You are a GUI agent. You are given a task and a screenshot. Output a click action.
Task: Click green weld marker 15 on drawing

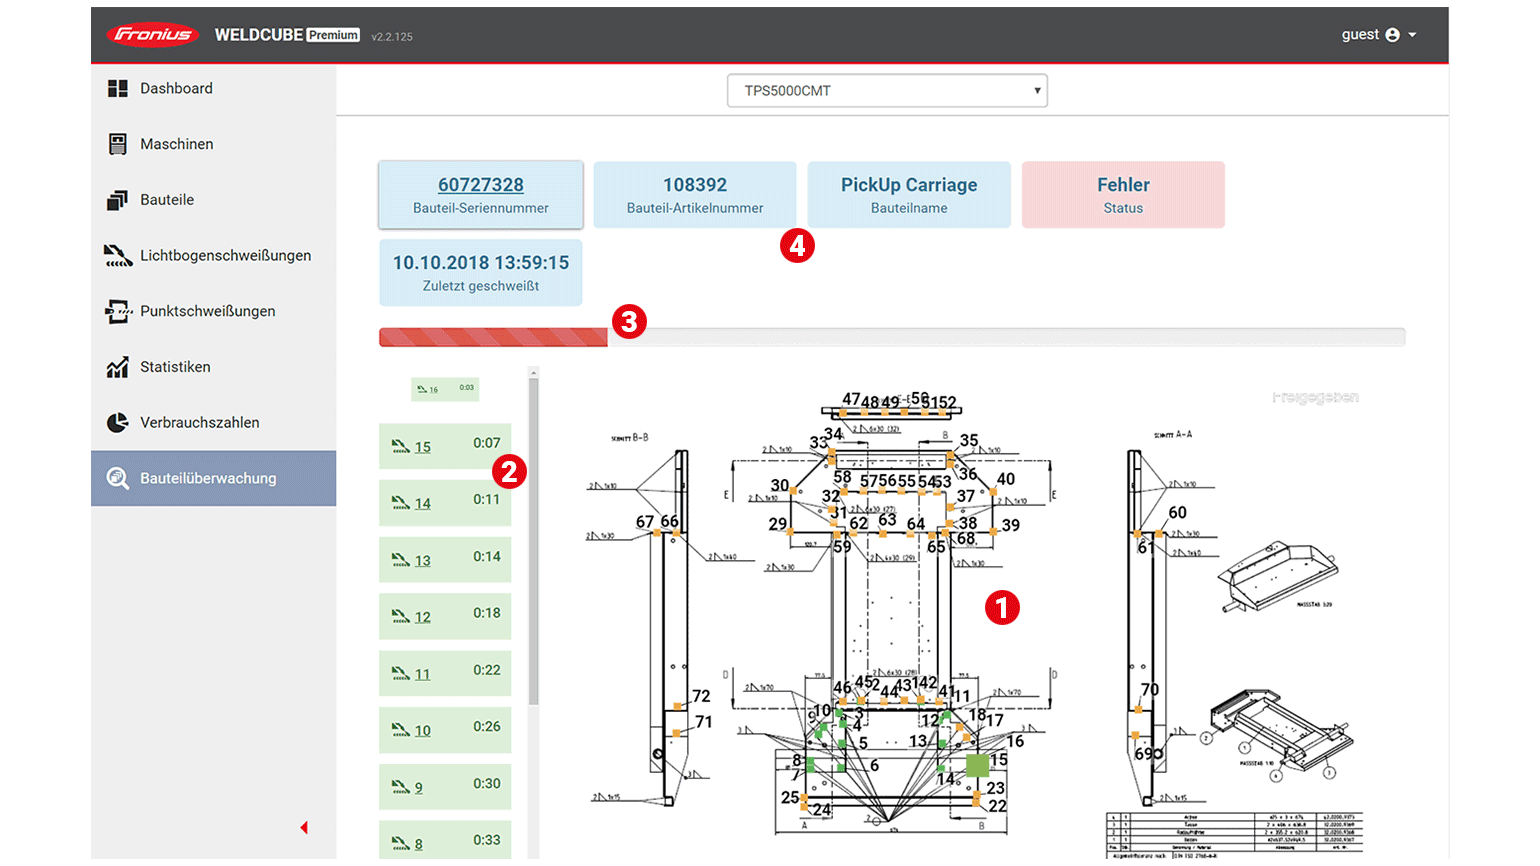977,766
